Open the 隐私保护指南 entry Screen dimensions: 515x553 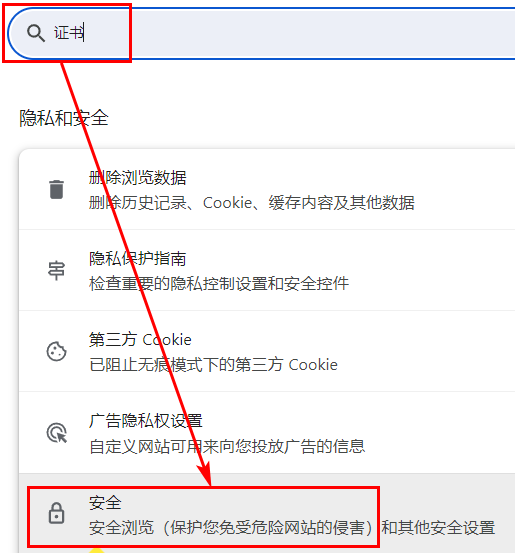tap(267, 270)
